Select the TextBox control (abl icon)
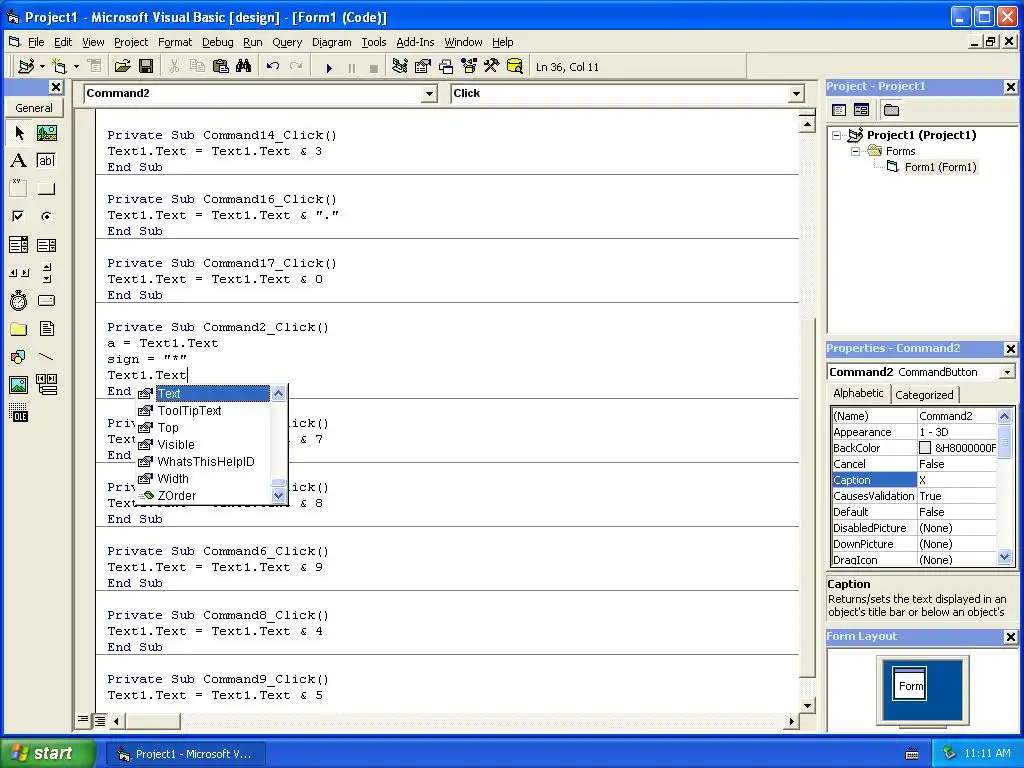Screen dimensions: 1024x768 tap(46, 161)
